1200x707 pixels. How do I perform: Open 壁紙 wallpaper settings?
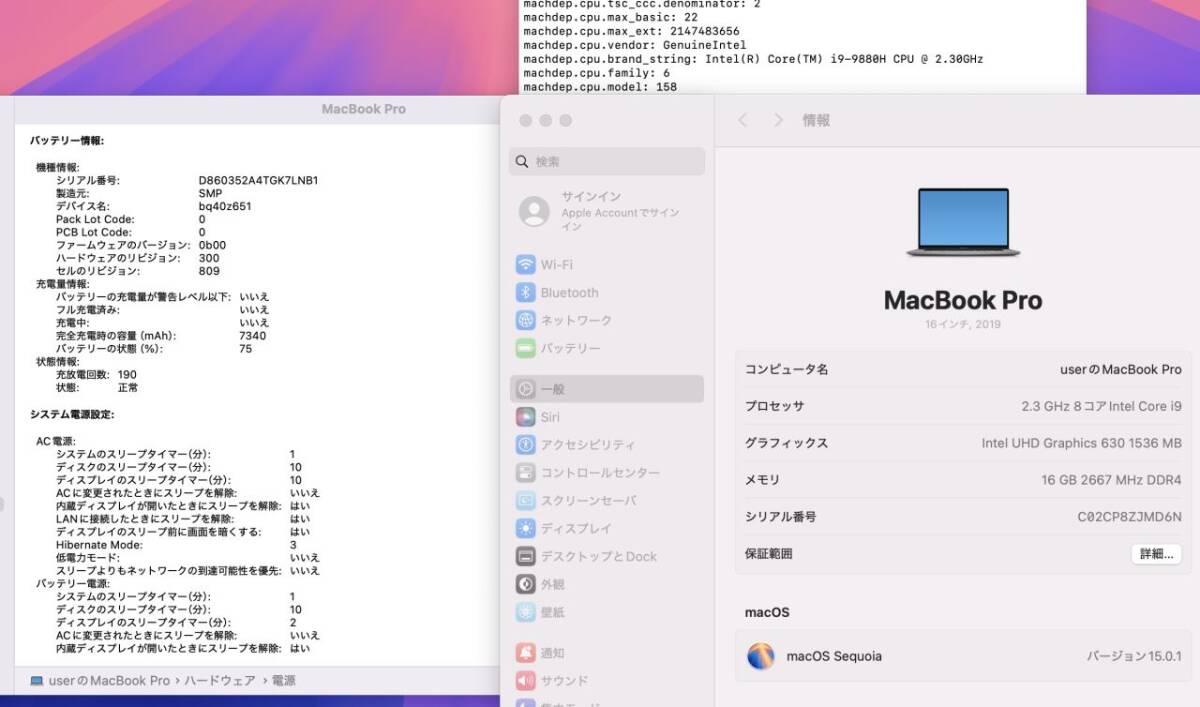pos(556,612)
